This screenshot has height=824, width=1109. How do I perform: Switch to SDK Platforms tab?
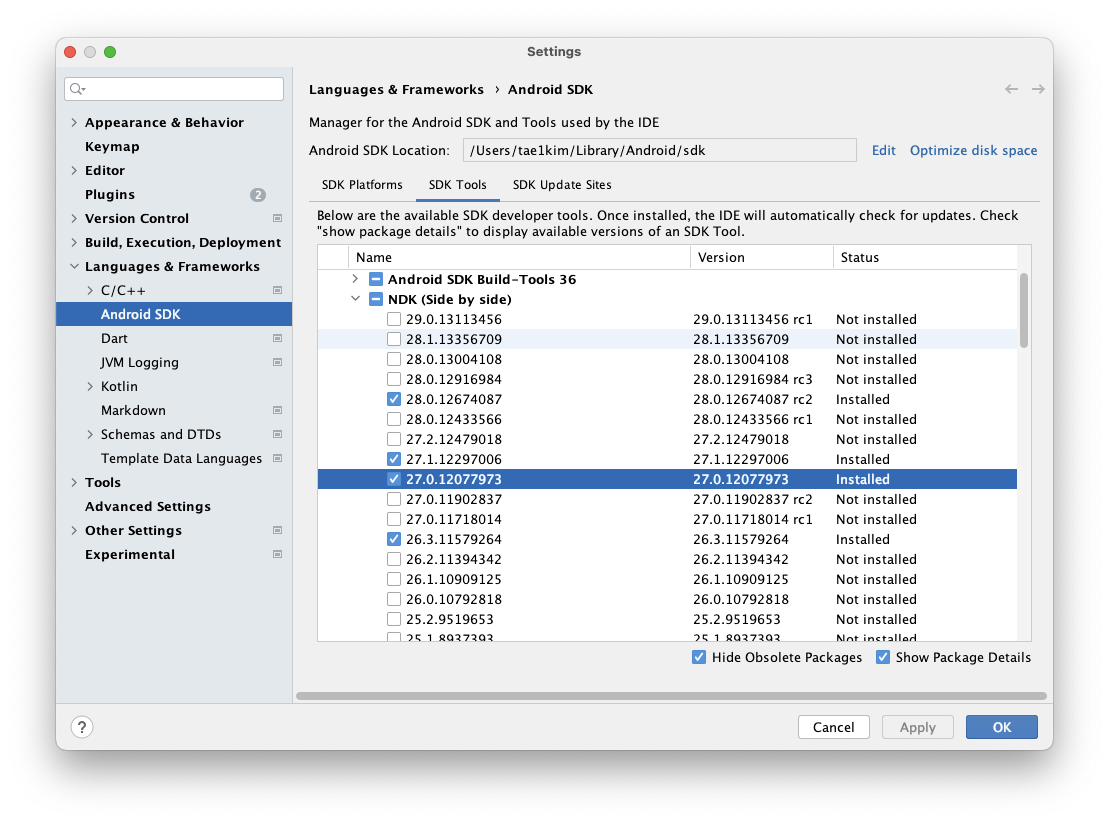pos(362,185)
